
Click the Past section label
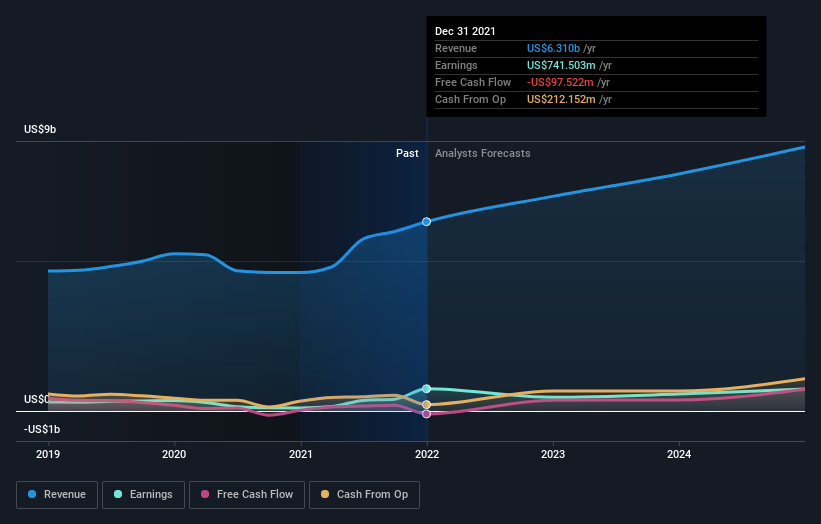click(407, 153)
